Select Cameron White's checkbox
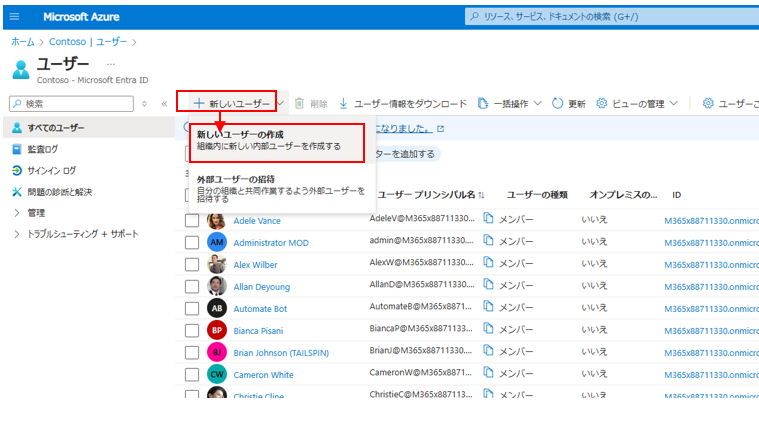The width and height of the screenshot is (759, 427). (192, 375)
